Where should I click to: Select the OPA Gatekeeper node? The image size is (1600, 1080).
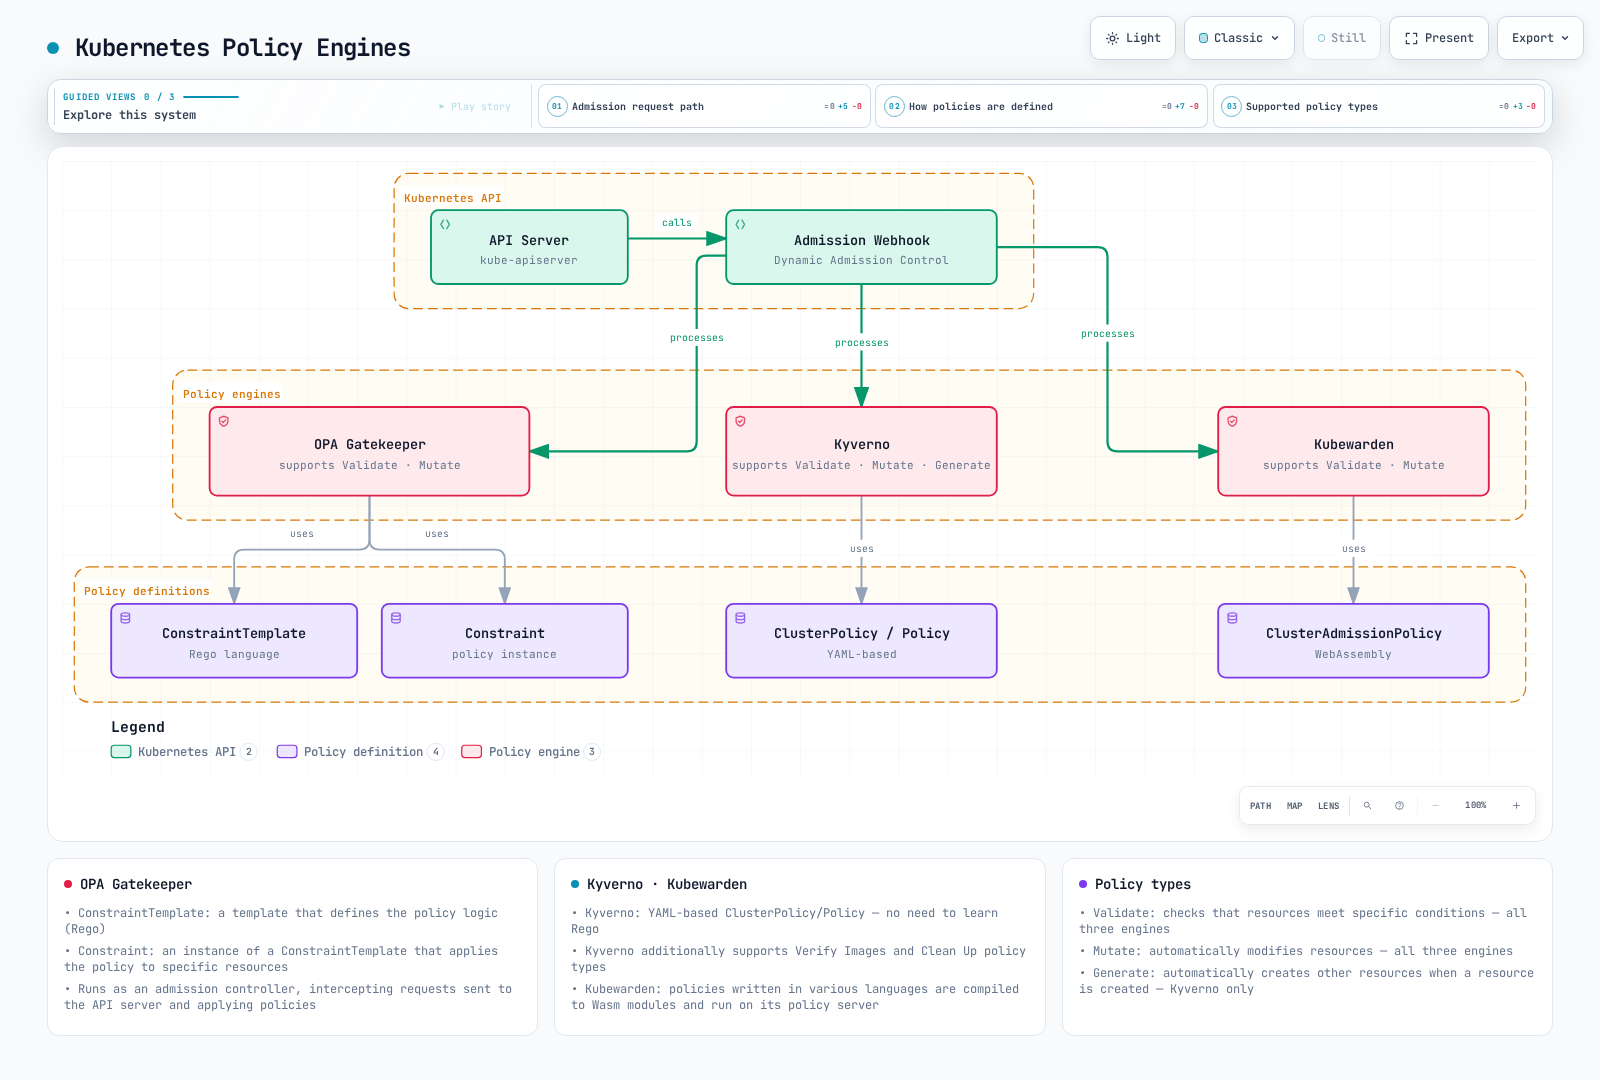[x=369, y=451]
